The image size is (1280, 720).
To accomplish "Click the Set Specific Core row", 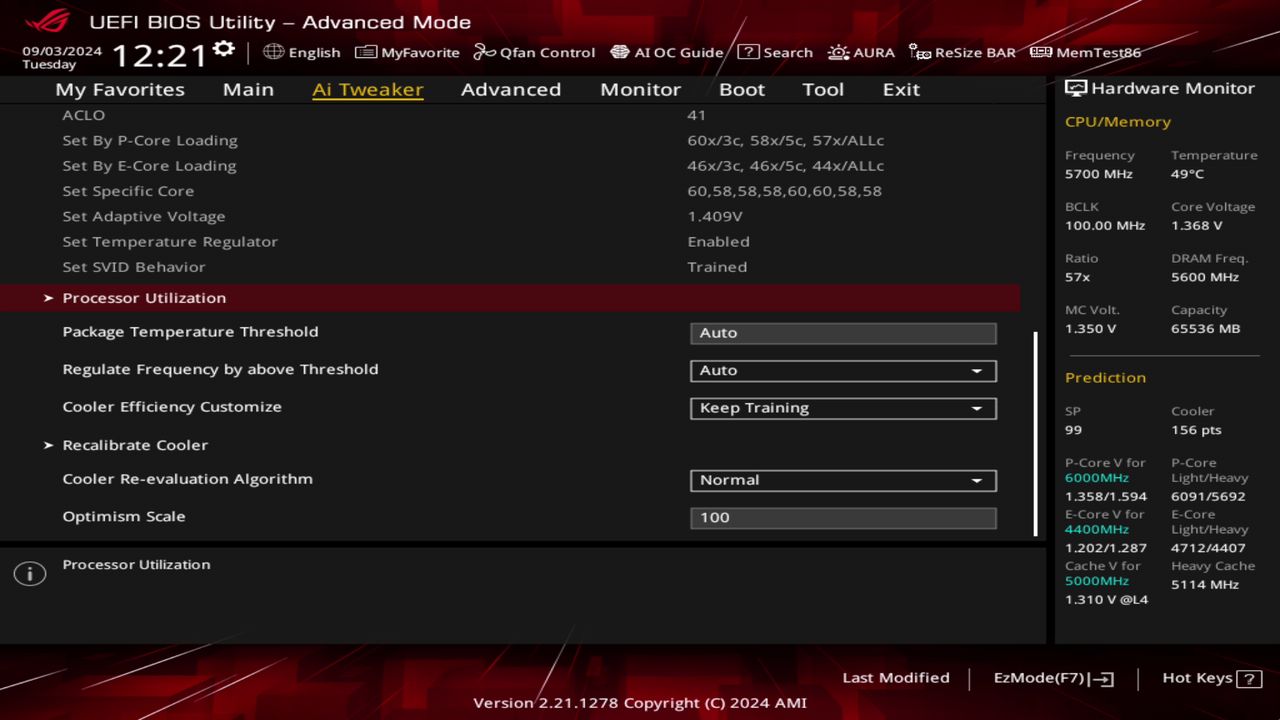I will tap(510, 191).
